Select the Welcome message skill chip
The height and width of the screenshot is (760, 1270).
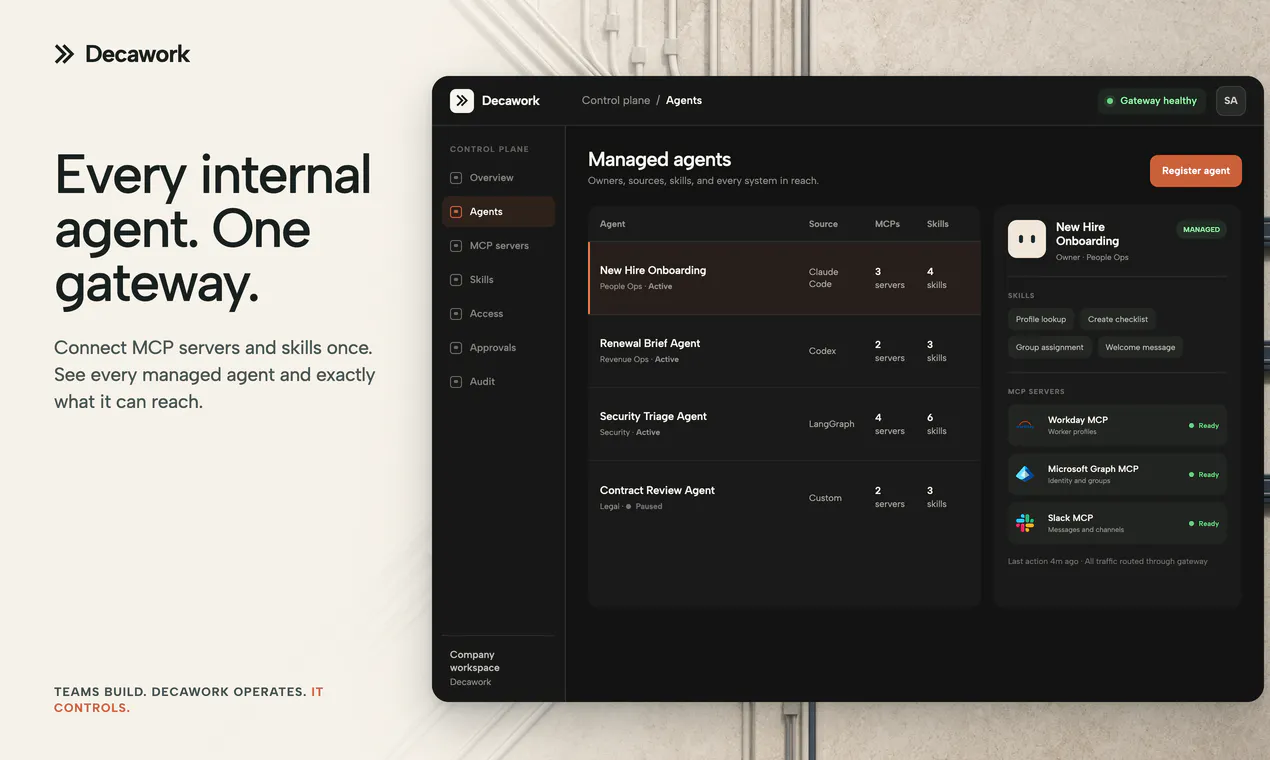tap(1140, 347)
